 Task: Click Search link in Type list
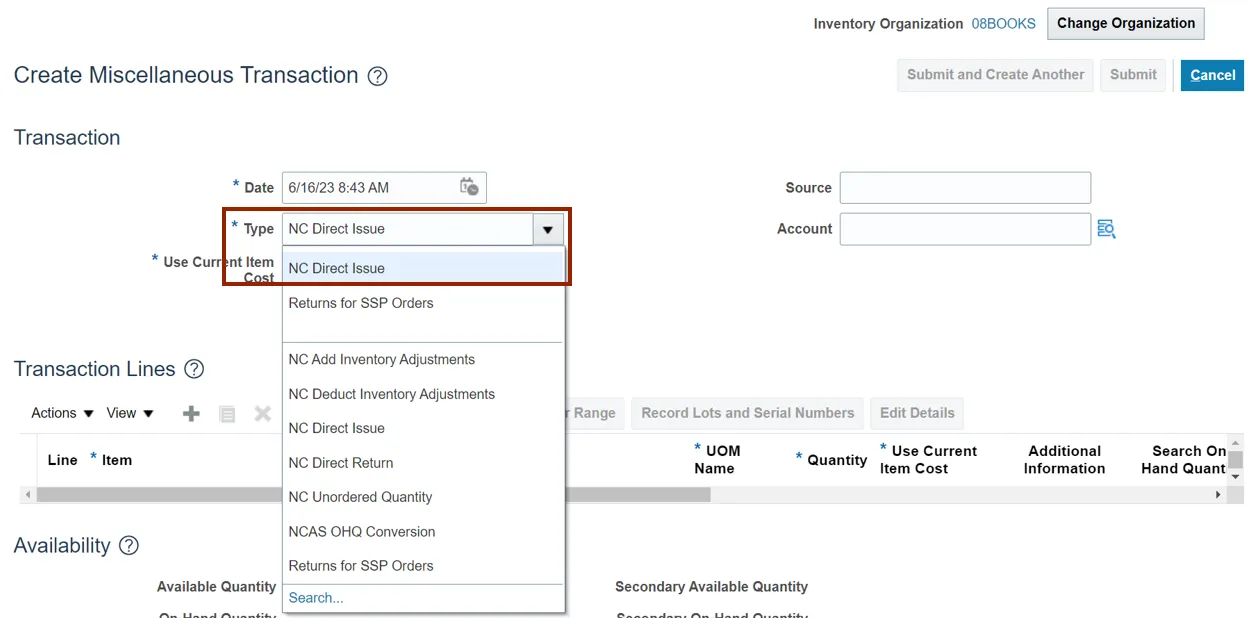315,598
